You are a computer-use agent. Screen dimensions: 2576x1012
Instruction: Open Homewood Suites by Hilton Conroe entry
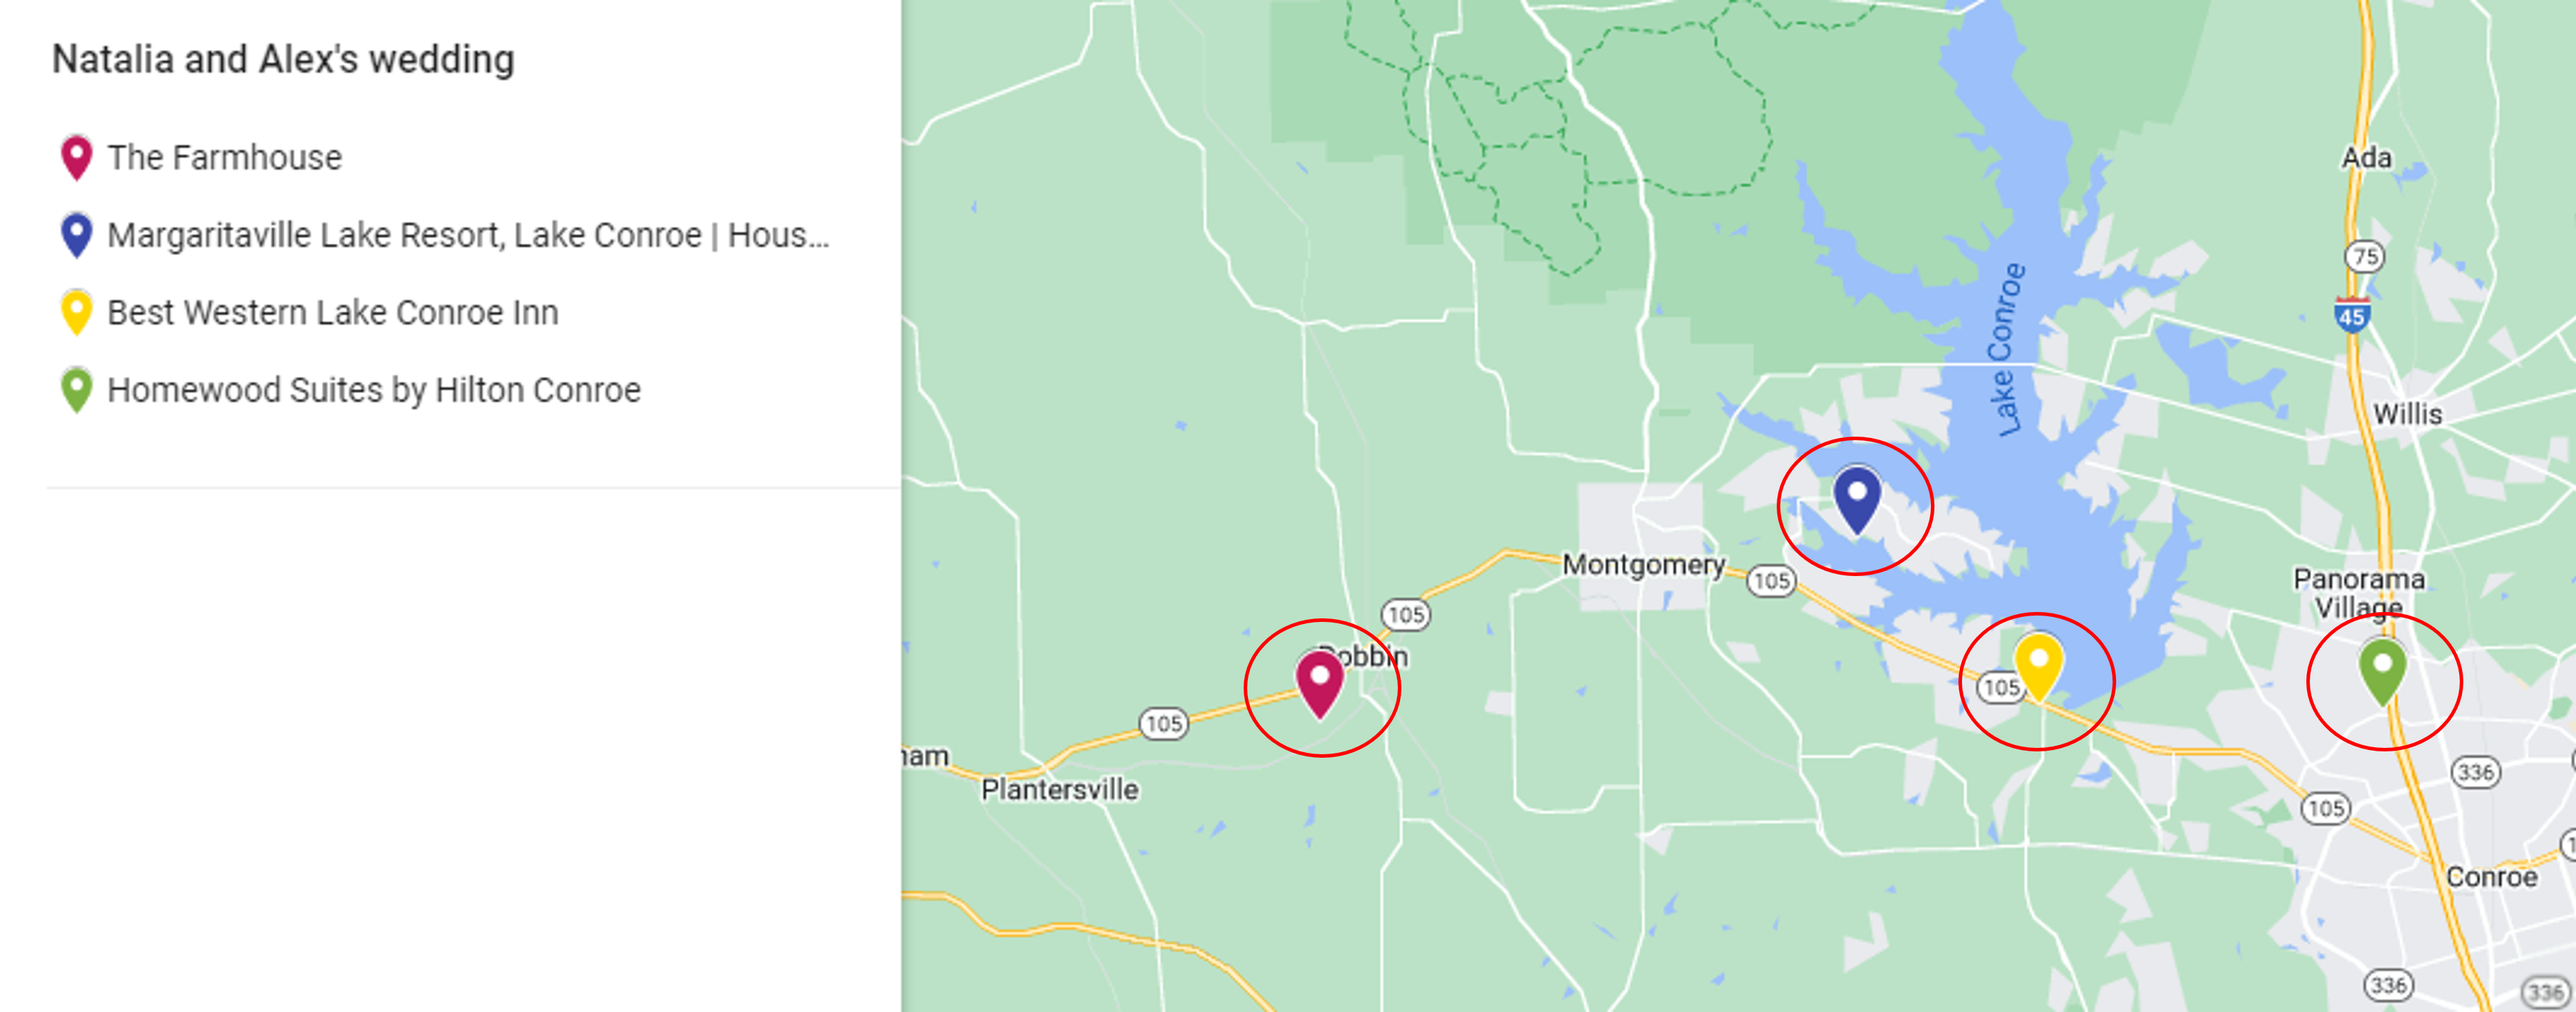pos(374,390)
